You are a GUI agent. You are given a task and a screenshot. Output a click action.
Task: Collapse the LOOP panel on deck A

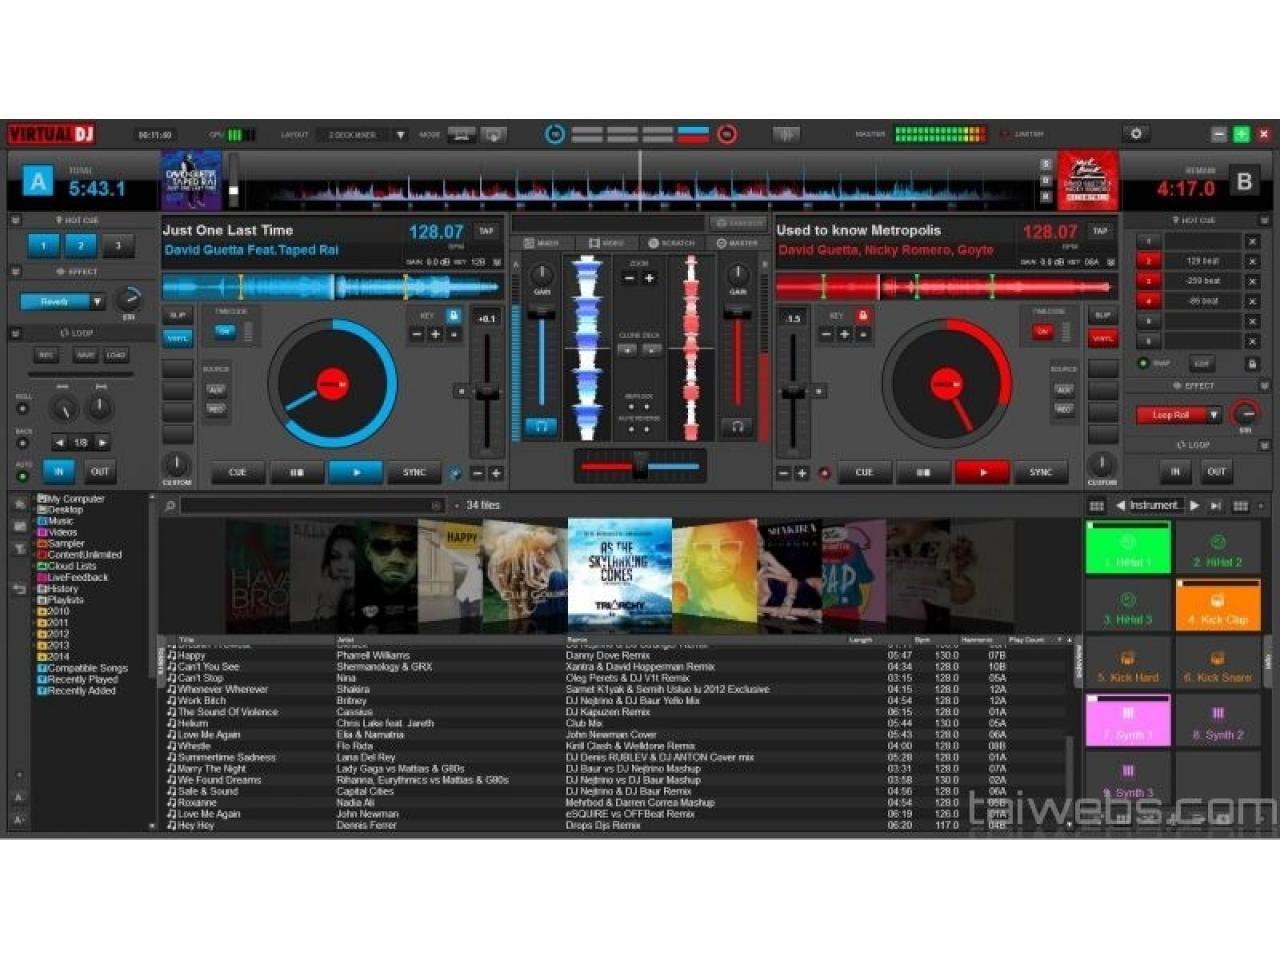click(15, 333)
